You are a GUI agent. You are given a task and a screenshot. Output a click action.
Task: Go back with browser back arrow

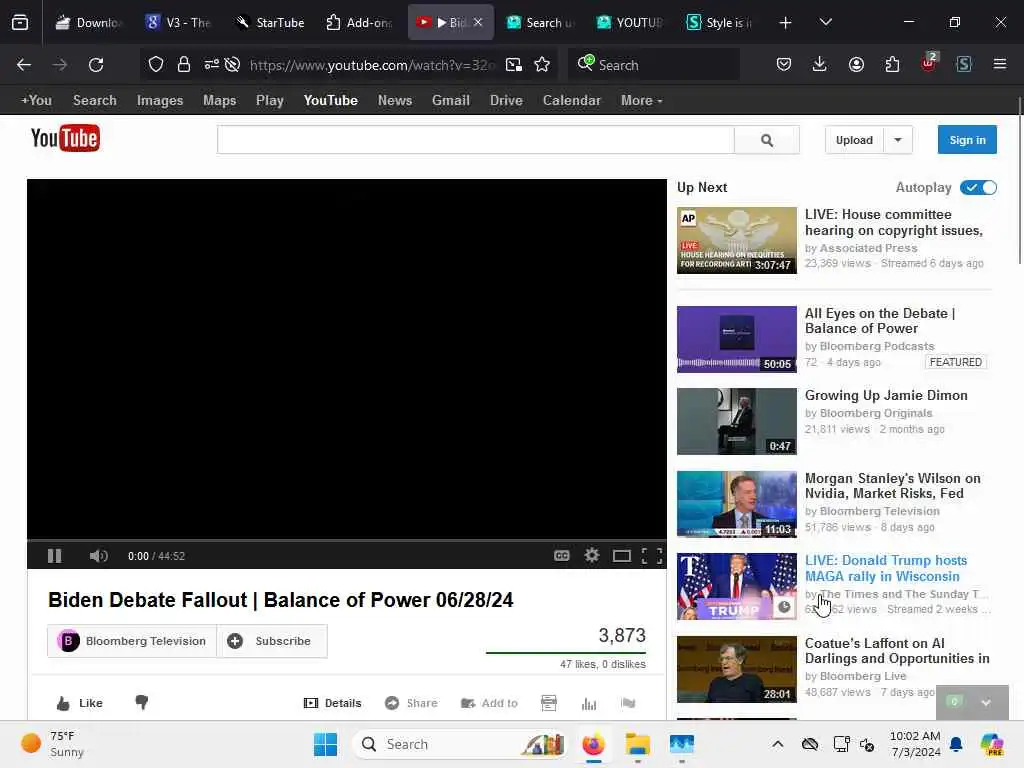pos(24,65)
